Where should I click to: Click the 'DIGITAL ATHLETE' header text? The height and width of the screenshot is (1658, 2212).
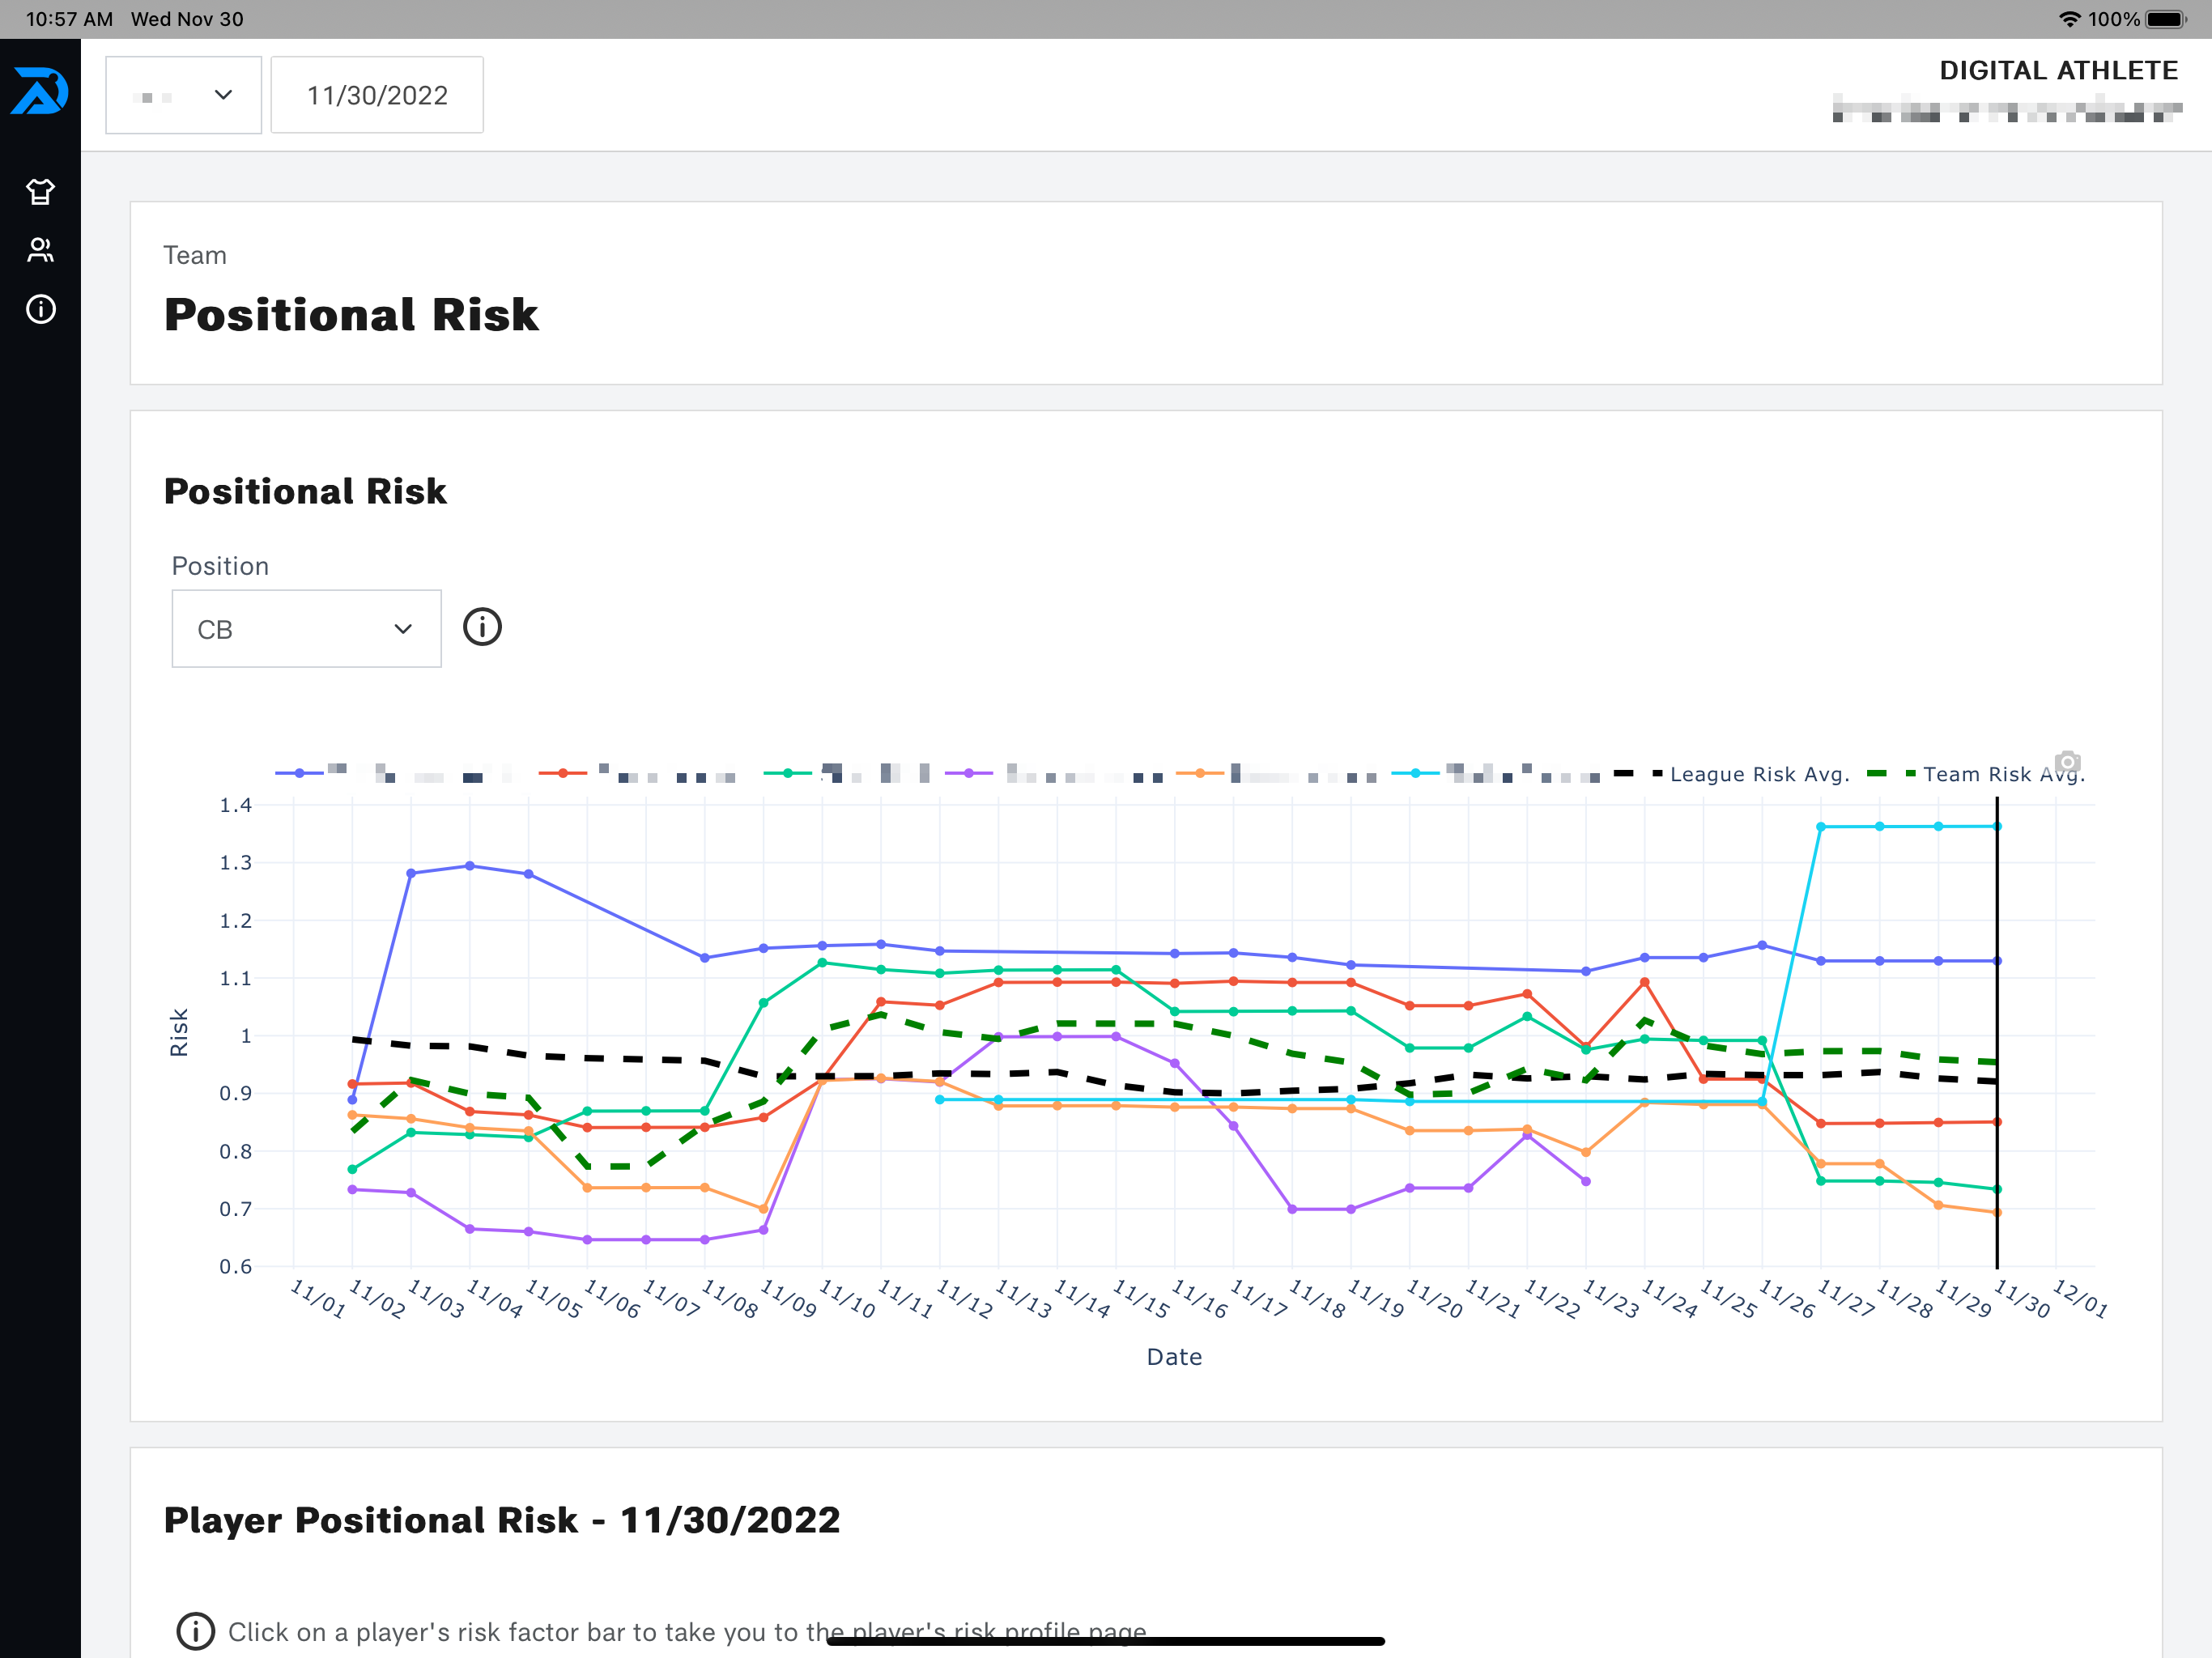(2058, 70)
